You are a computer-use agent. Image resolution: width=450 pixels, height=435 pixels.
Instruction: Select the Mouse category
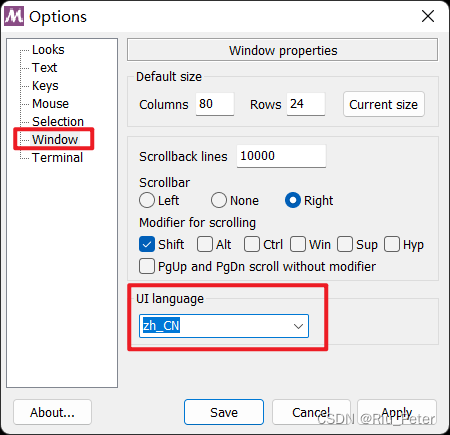50,104
